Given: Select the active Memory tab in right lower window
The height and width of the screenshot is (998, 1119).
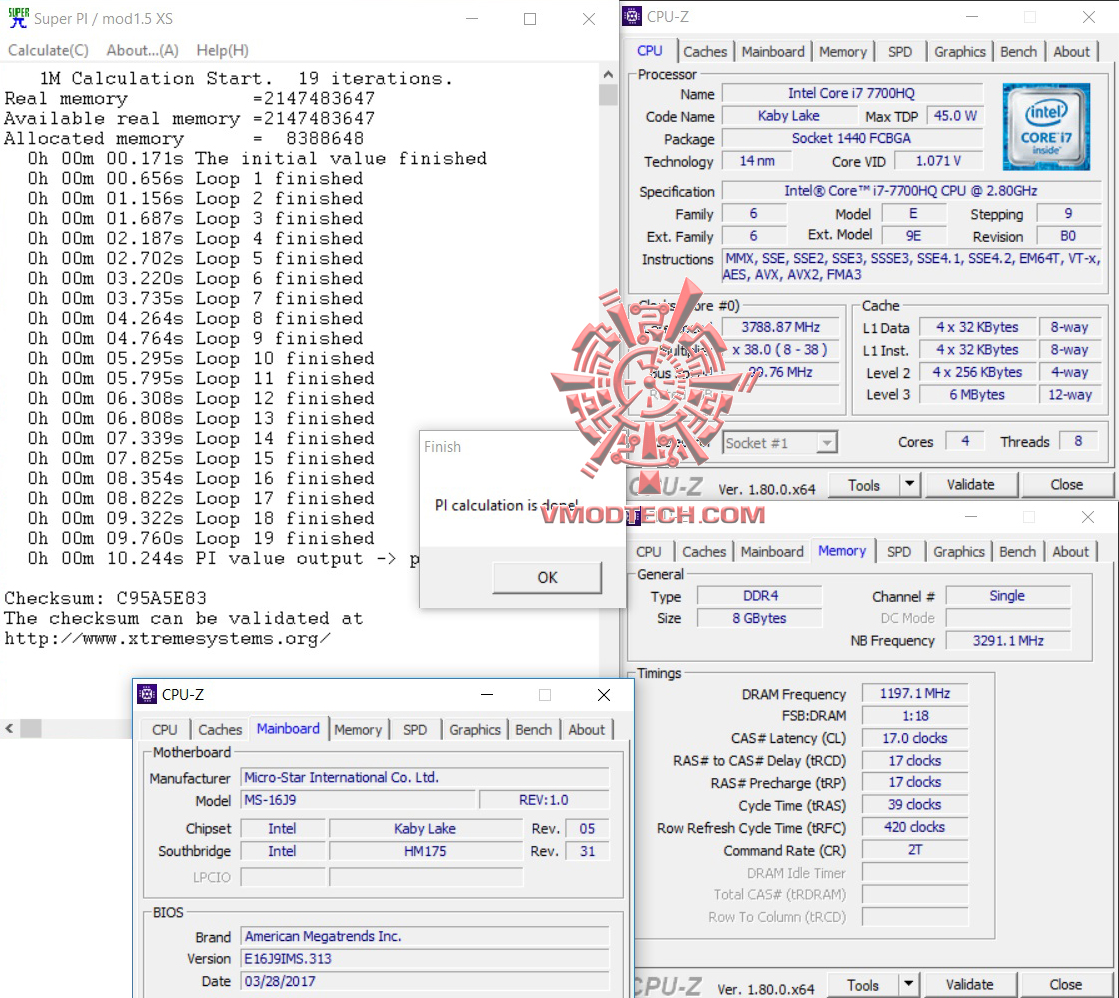Looking at the screenshot, I should click(841, 551).
